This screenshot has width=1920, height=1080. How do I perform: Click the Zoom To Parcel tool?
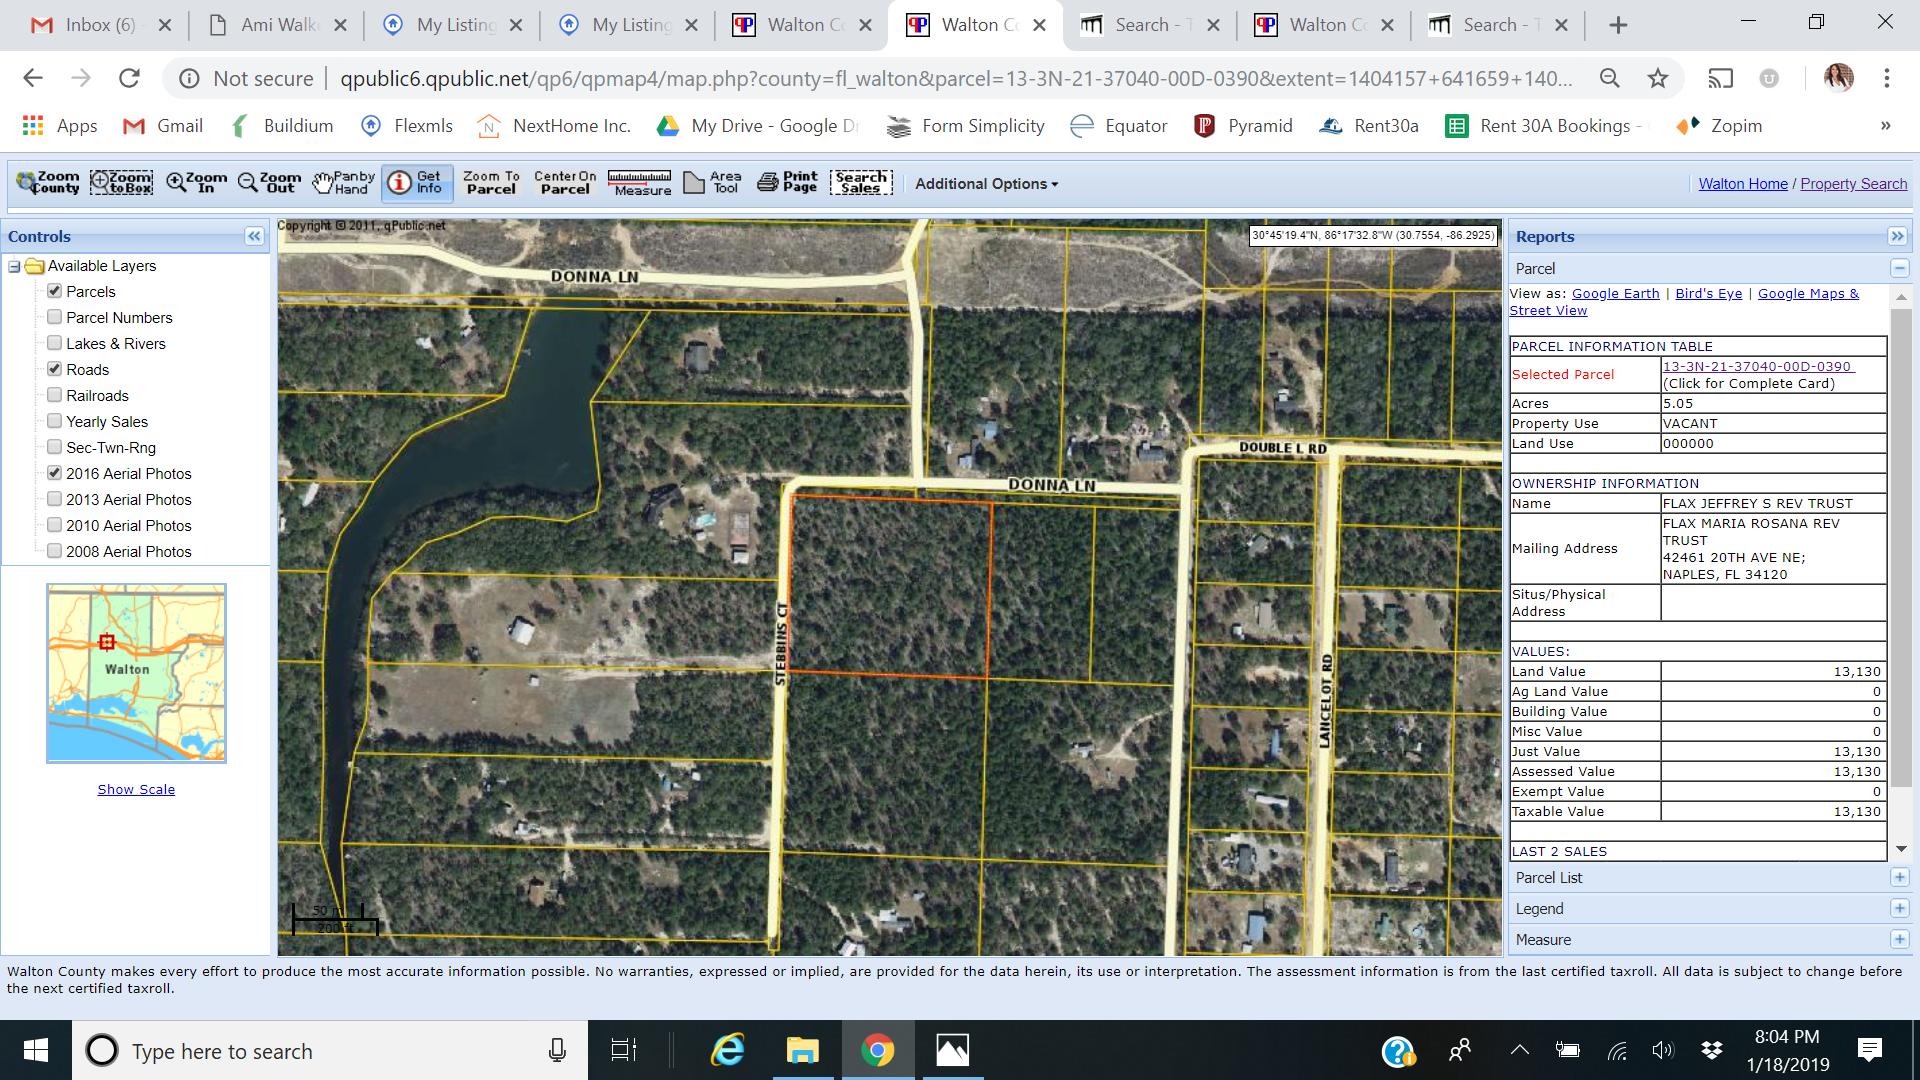[x=491, y=183]
